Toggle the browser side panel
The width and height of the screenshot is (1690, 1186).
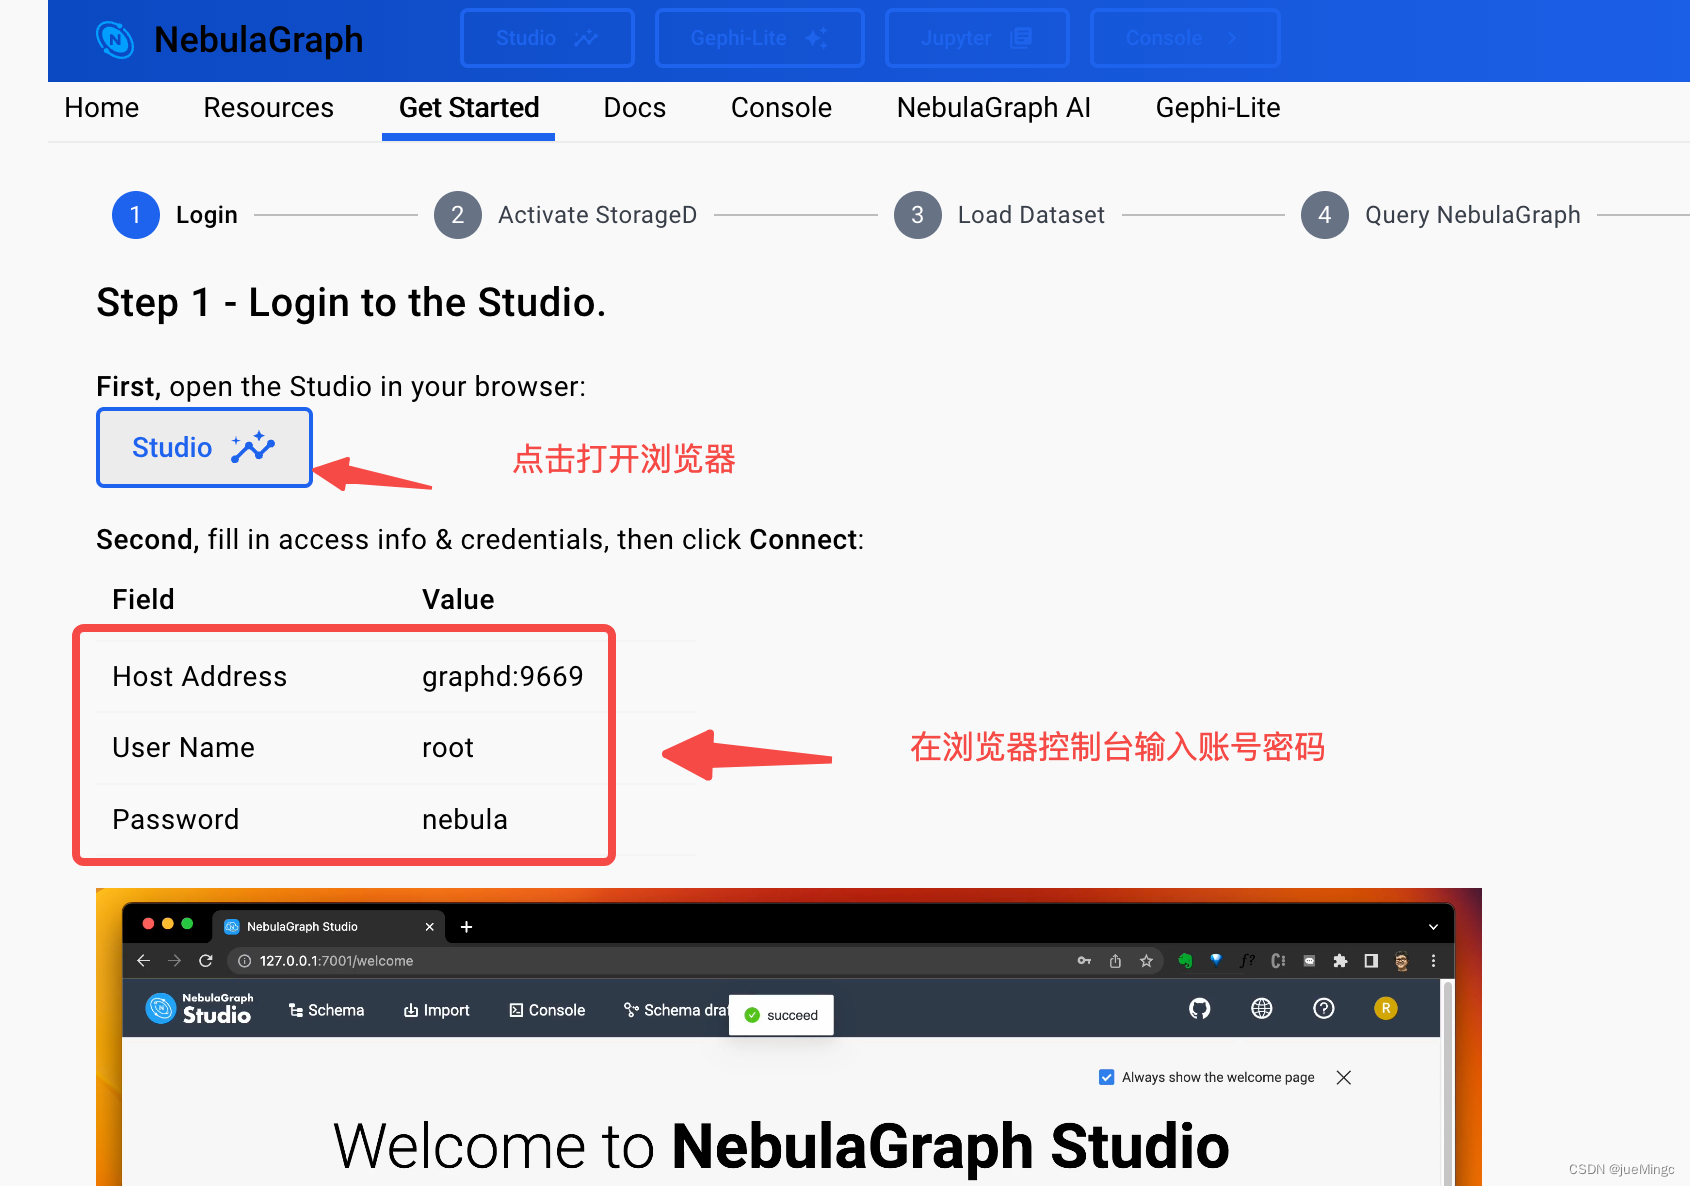pos(1371,961)
